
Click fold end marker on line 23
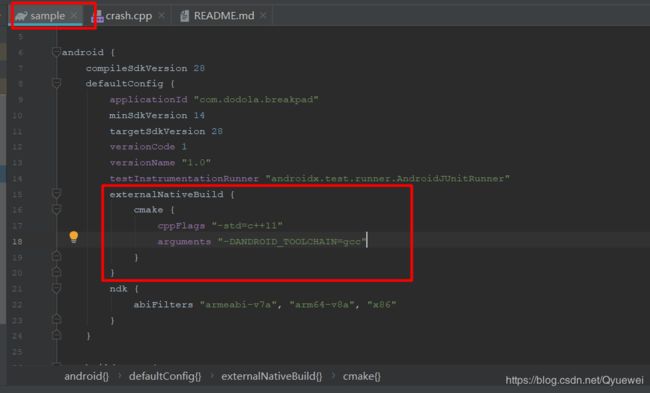pos(57,319)
